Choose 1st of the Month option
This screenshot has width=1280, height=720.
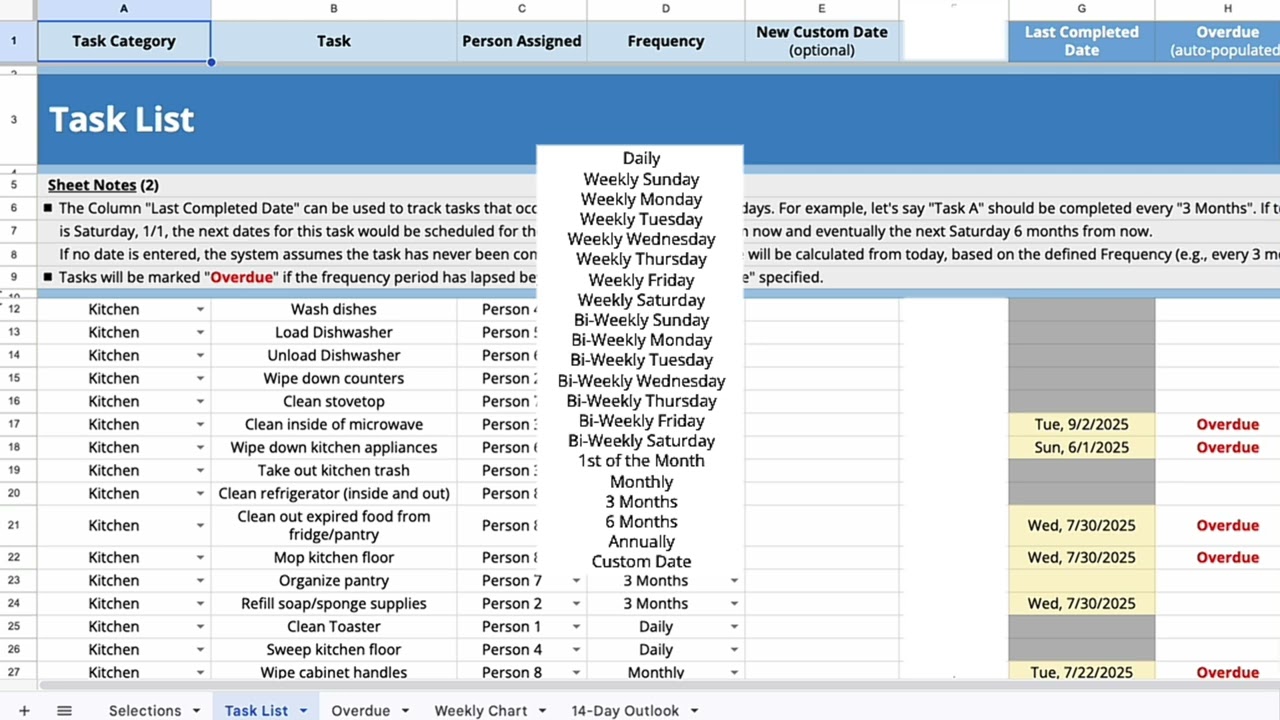641,461
